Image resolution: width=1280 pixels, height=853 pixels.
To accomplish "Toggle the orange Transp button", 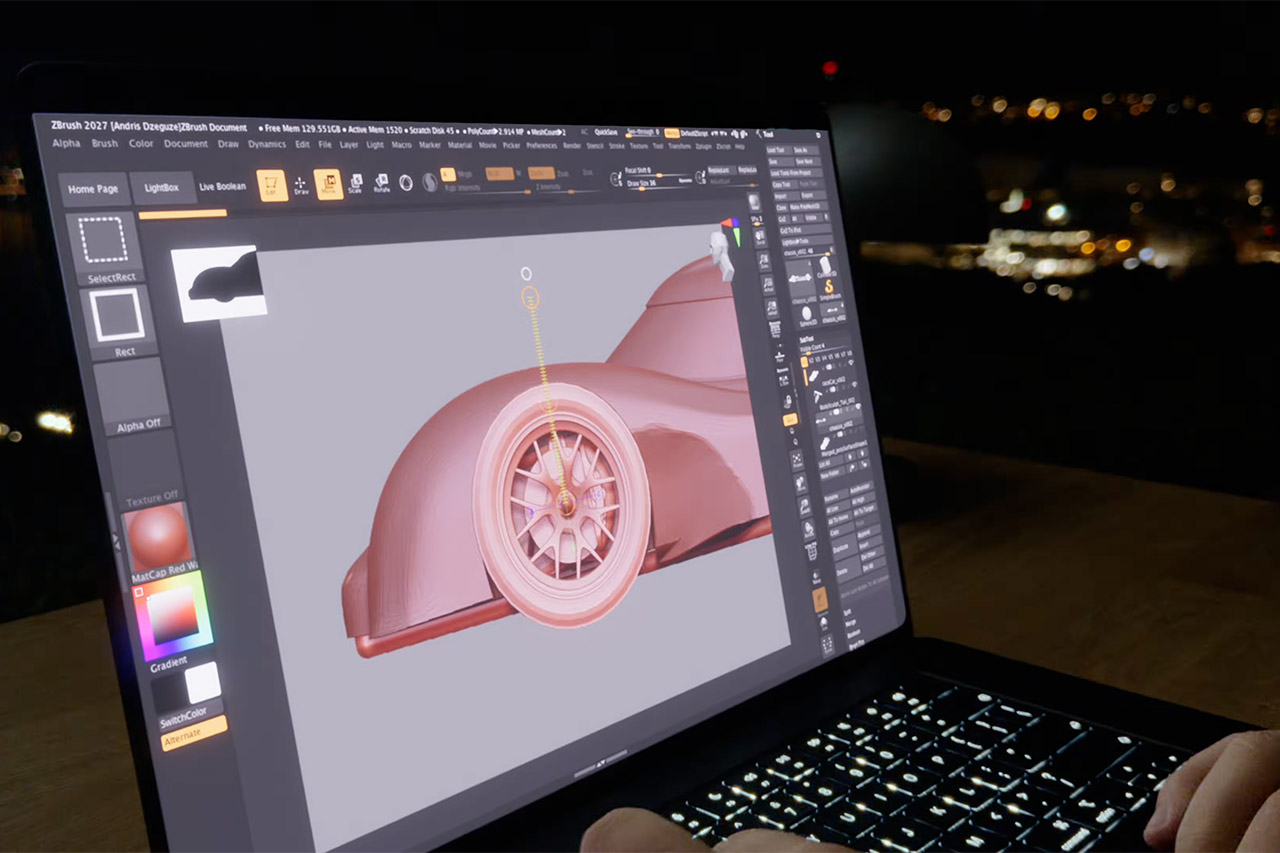I will tap(819, 599).
